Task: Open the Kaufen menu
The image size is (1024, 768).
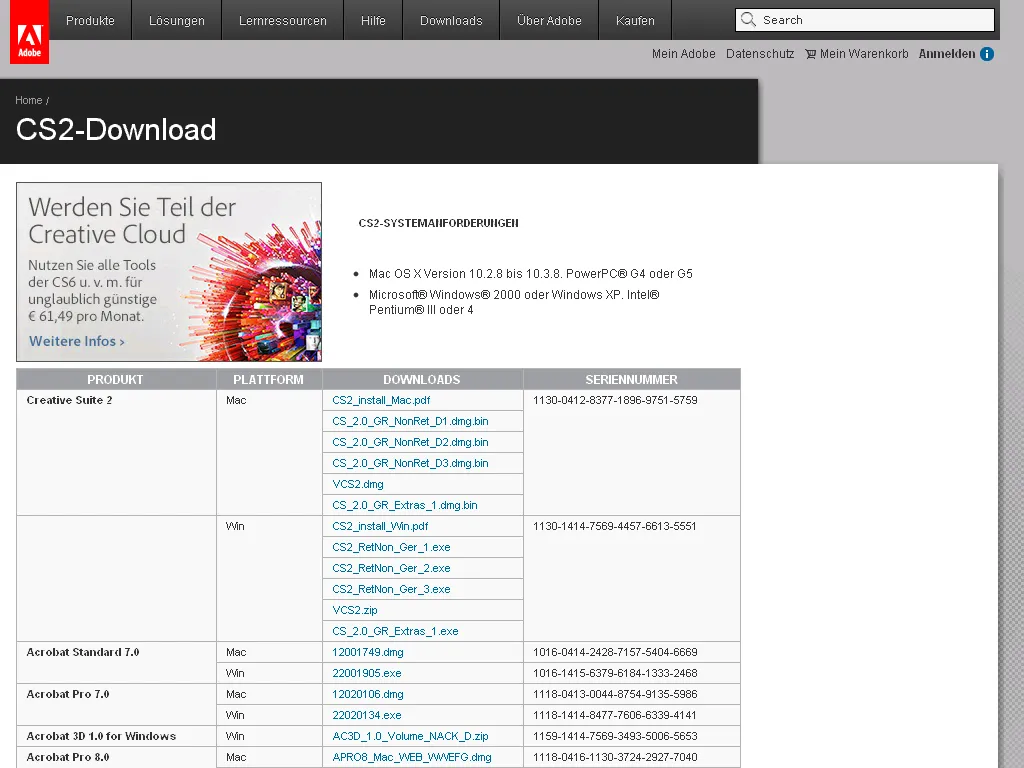Action: click(x=634, y=20)
